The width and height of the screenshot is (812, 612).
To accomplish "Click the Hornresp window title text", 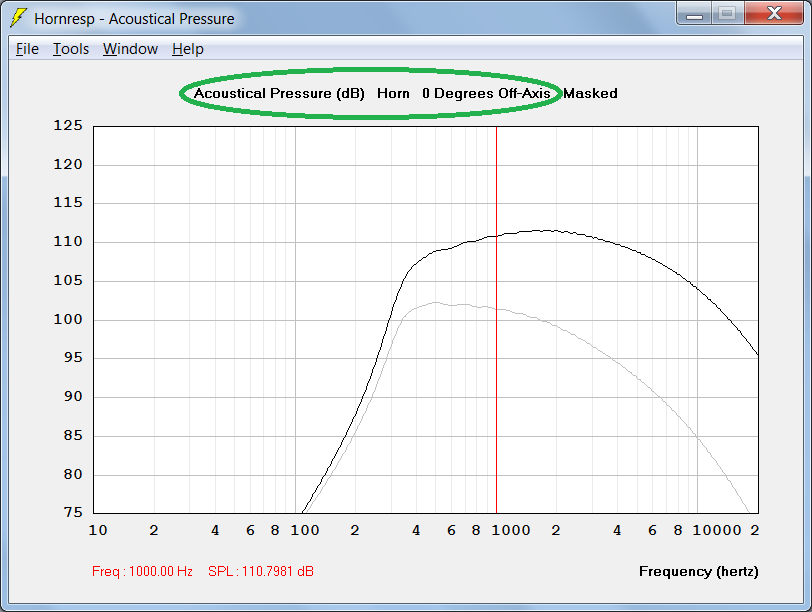I will point(134,19).
